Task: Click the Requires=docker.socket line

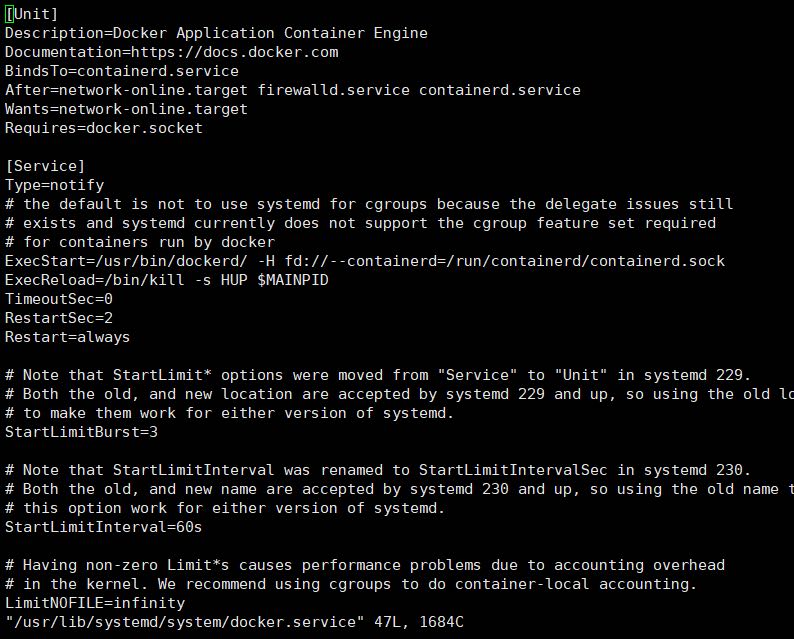Action: point(104,128)
